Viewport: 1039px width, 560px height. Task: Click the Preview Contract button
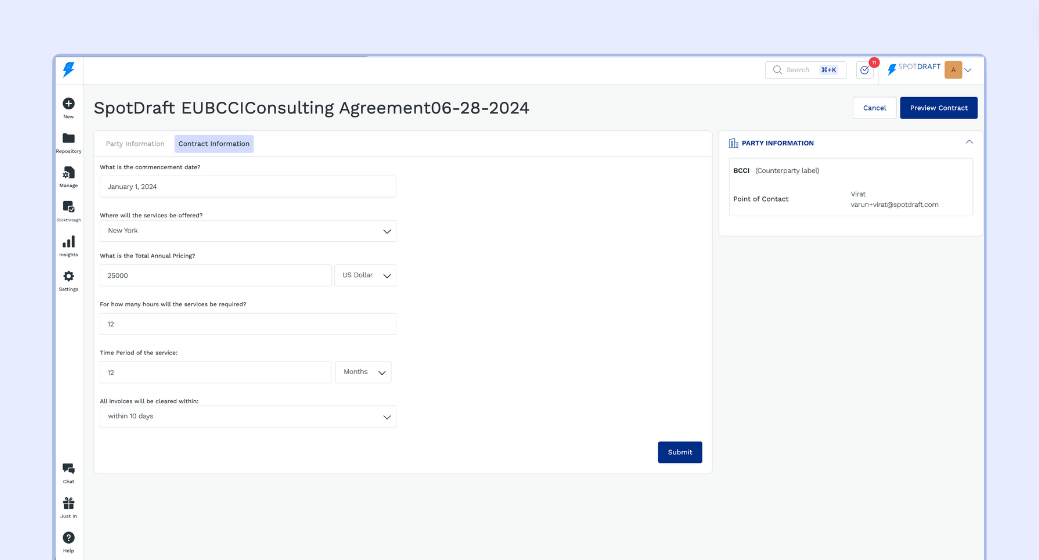coord(938,108)
